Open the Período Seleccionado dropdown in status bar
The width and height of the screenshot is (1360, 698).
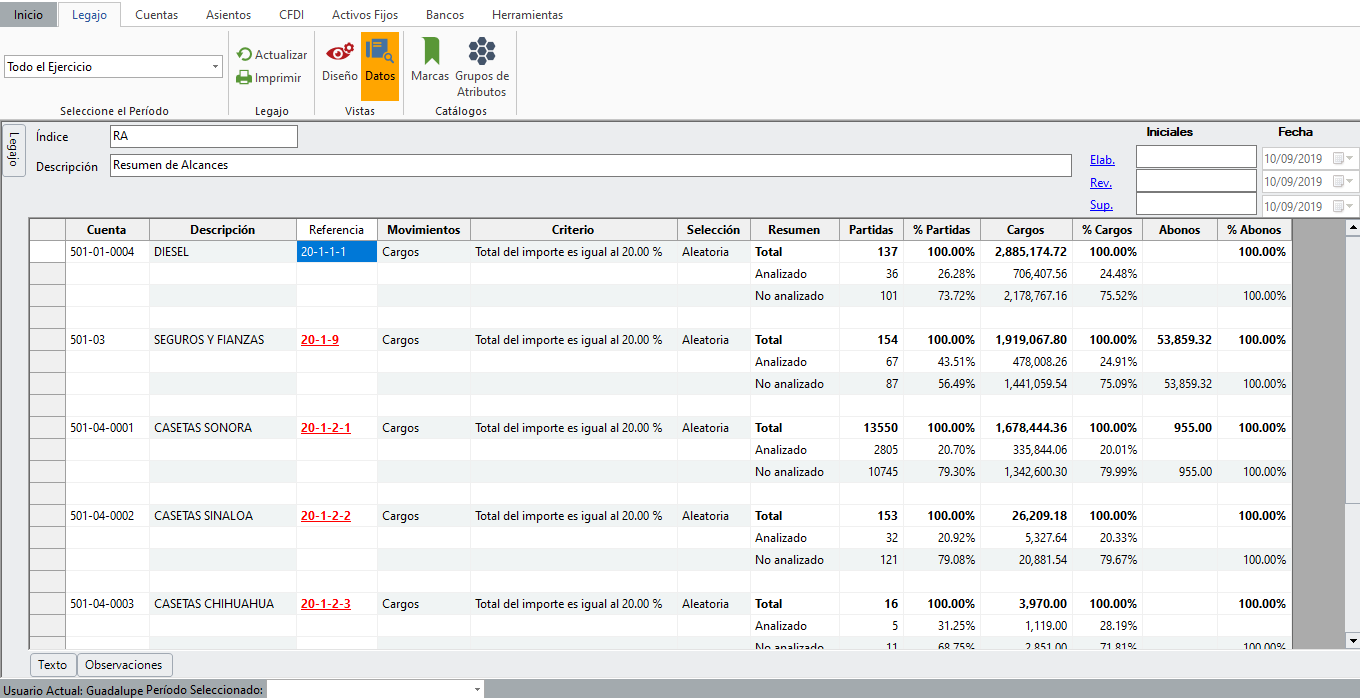click(x=477, y=689)
